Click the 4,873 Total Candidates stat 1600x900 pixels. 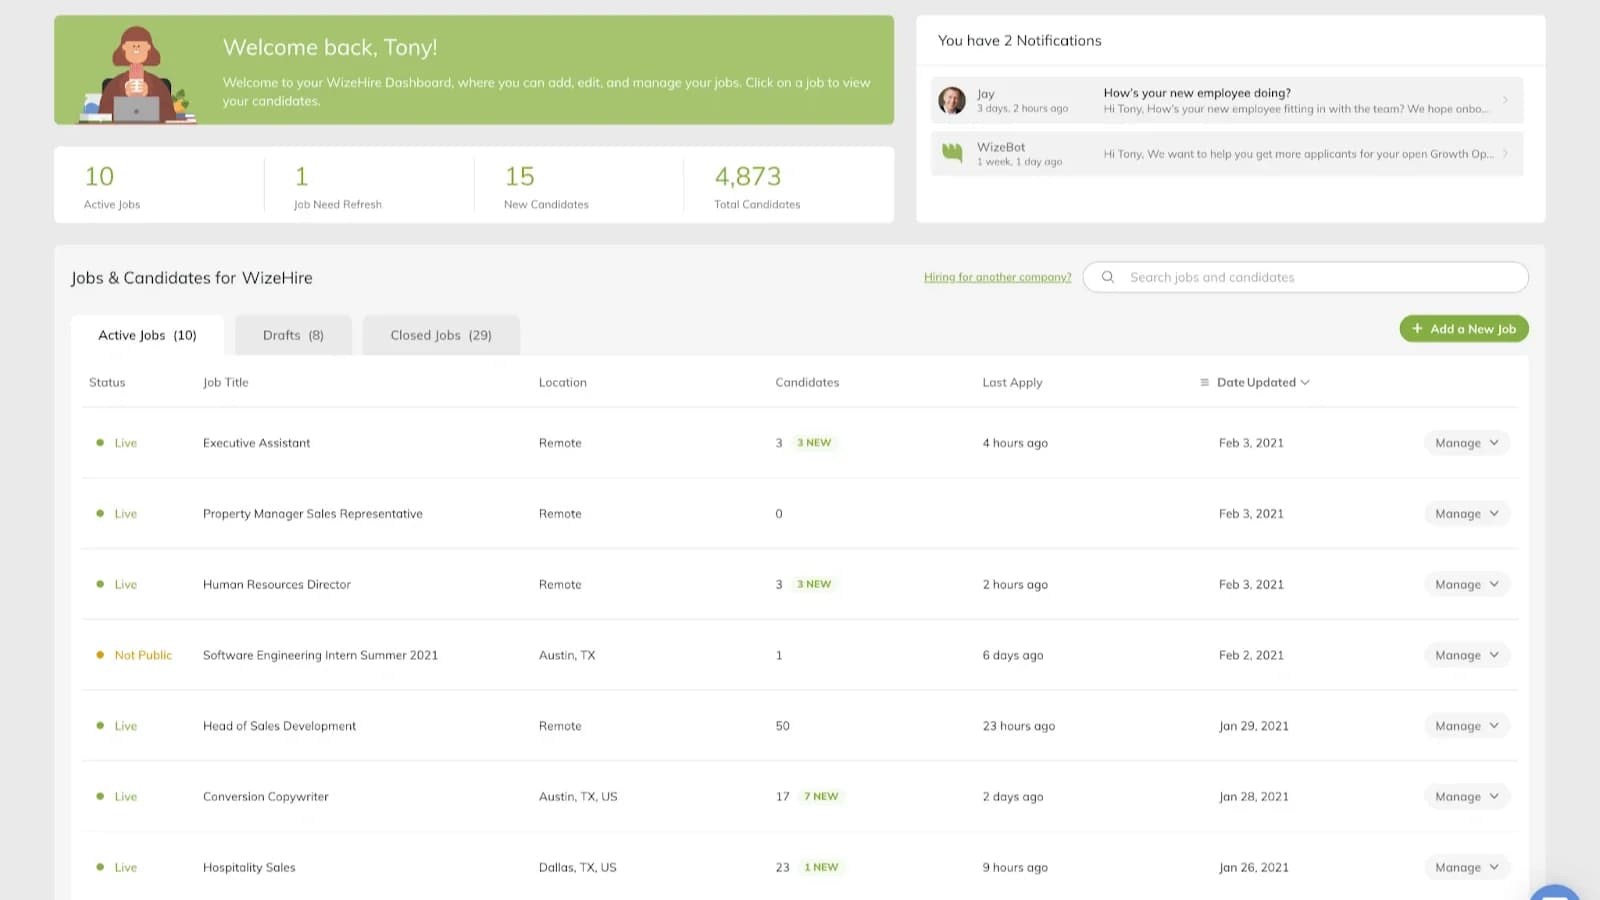coord(757,187)
